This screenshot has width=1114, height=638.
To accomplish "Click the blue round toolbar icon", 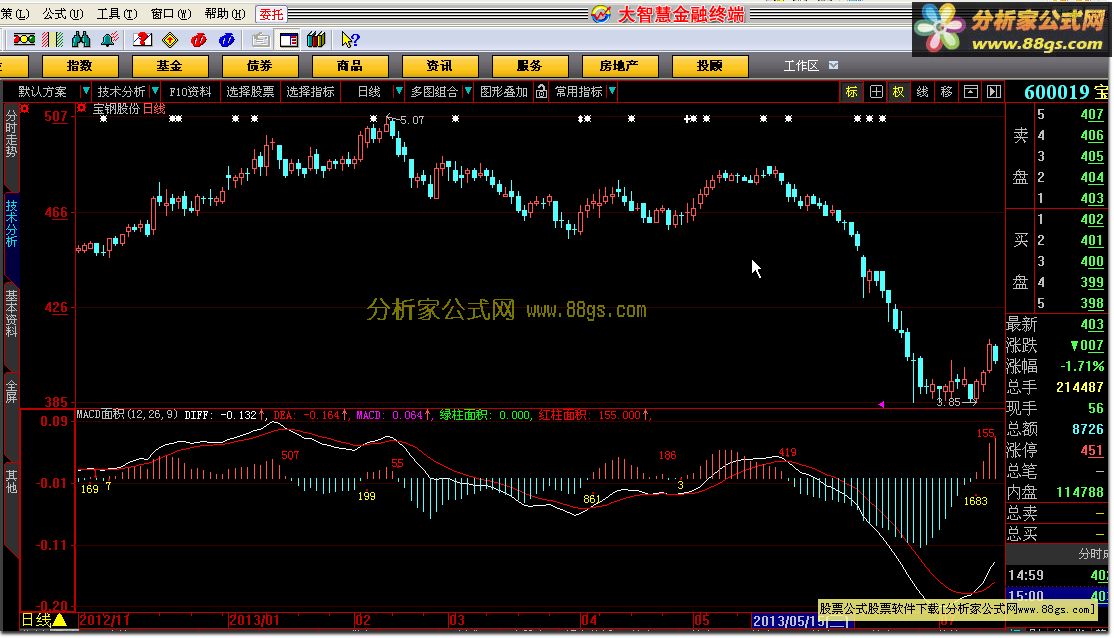I will [227, 40].
